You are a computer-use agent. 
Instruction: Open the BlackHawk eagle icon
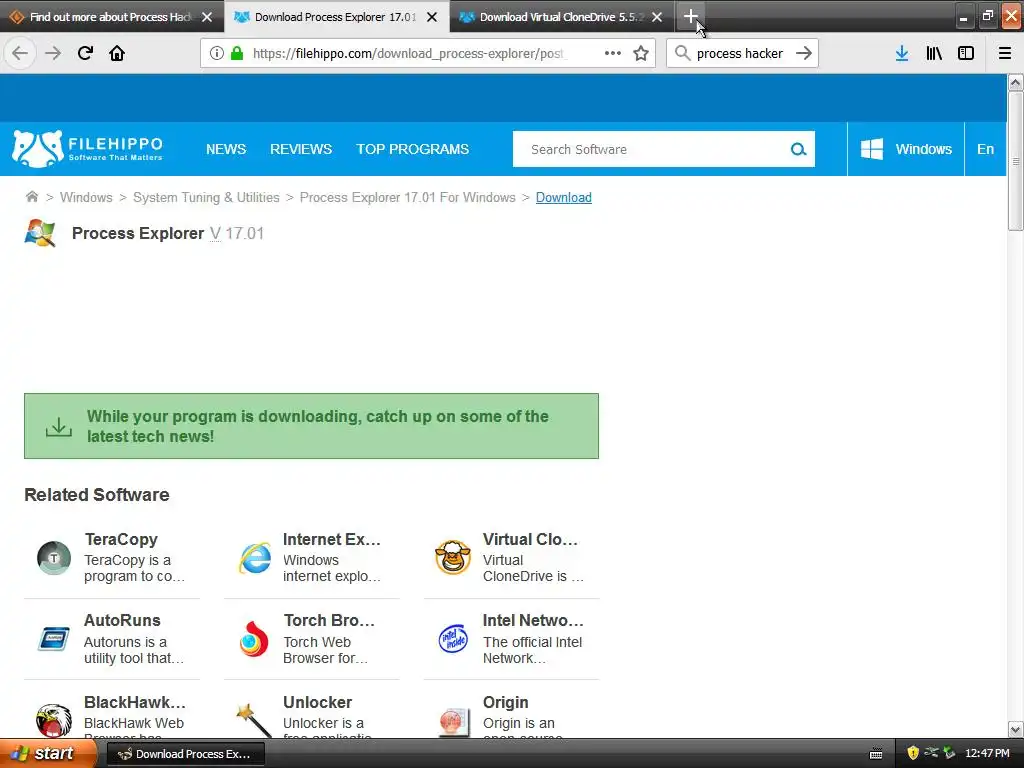[x=54, y=720]
